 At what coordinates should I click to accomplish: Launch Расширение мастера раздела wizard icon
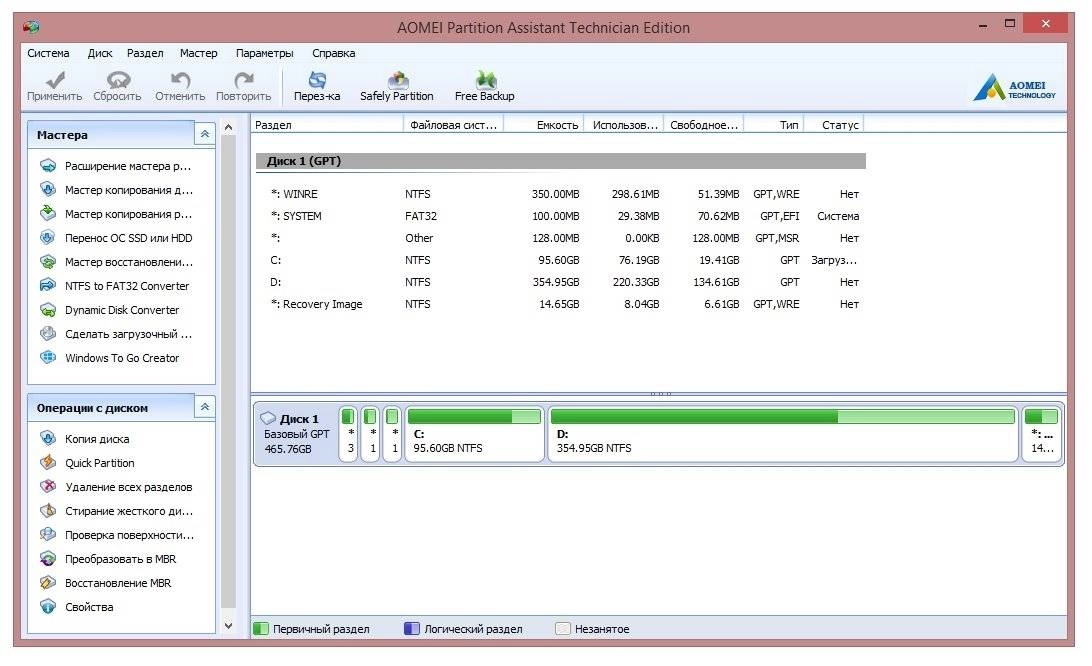[47, 166]
